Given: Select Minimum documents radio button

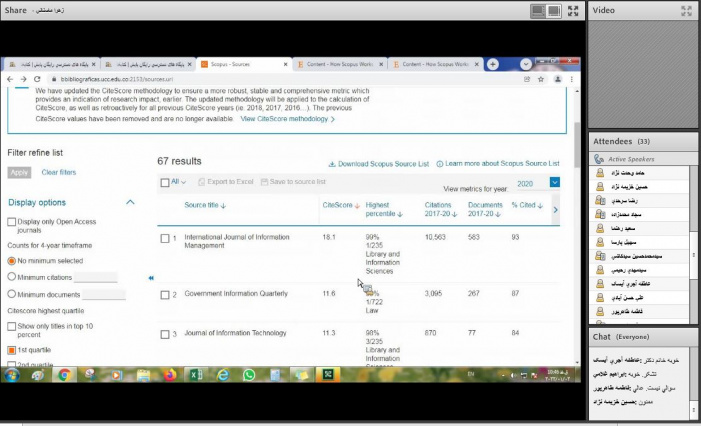Looking at the screenshot, I should pos(12,294).
